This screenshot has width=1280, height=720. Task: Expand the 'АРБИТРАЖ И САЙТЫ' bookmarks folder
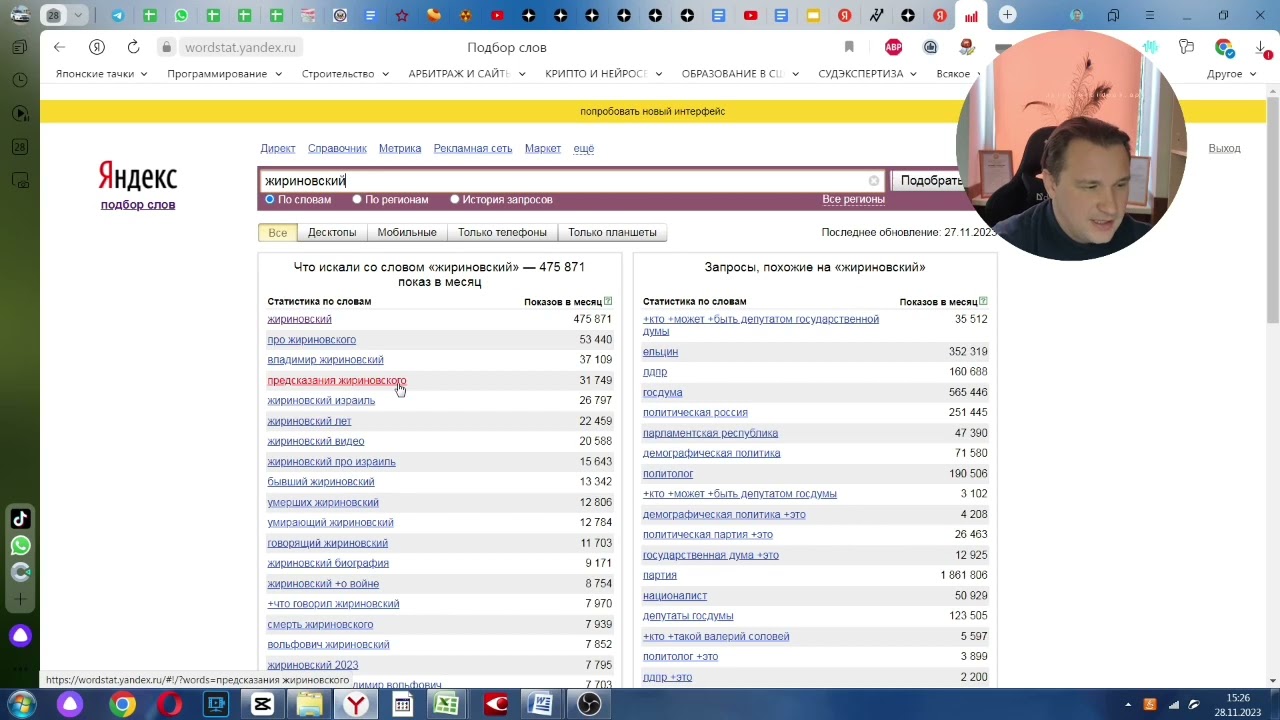pos(467,74)
